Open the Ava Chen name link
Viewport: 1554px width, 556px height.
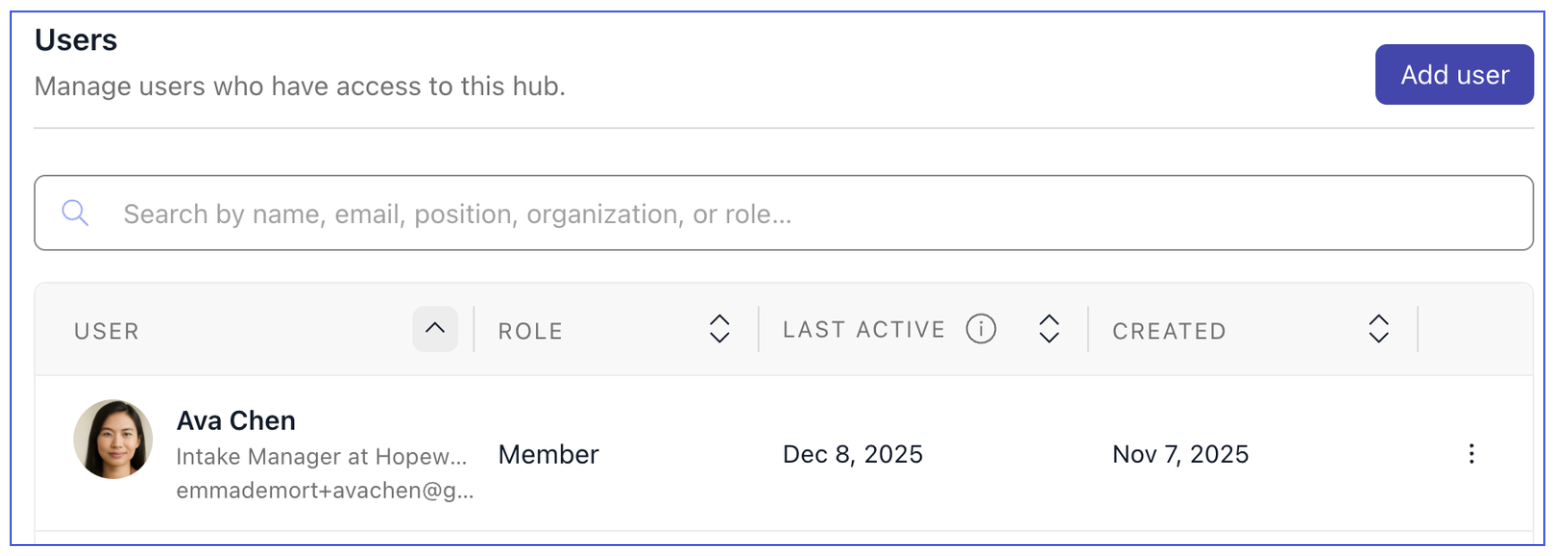click(236, 420)
